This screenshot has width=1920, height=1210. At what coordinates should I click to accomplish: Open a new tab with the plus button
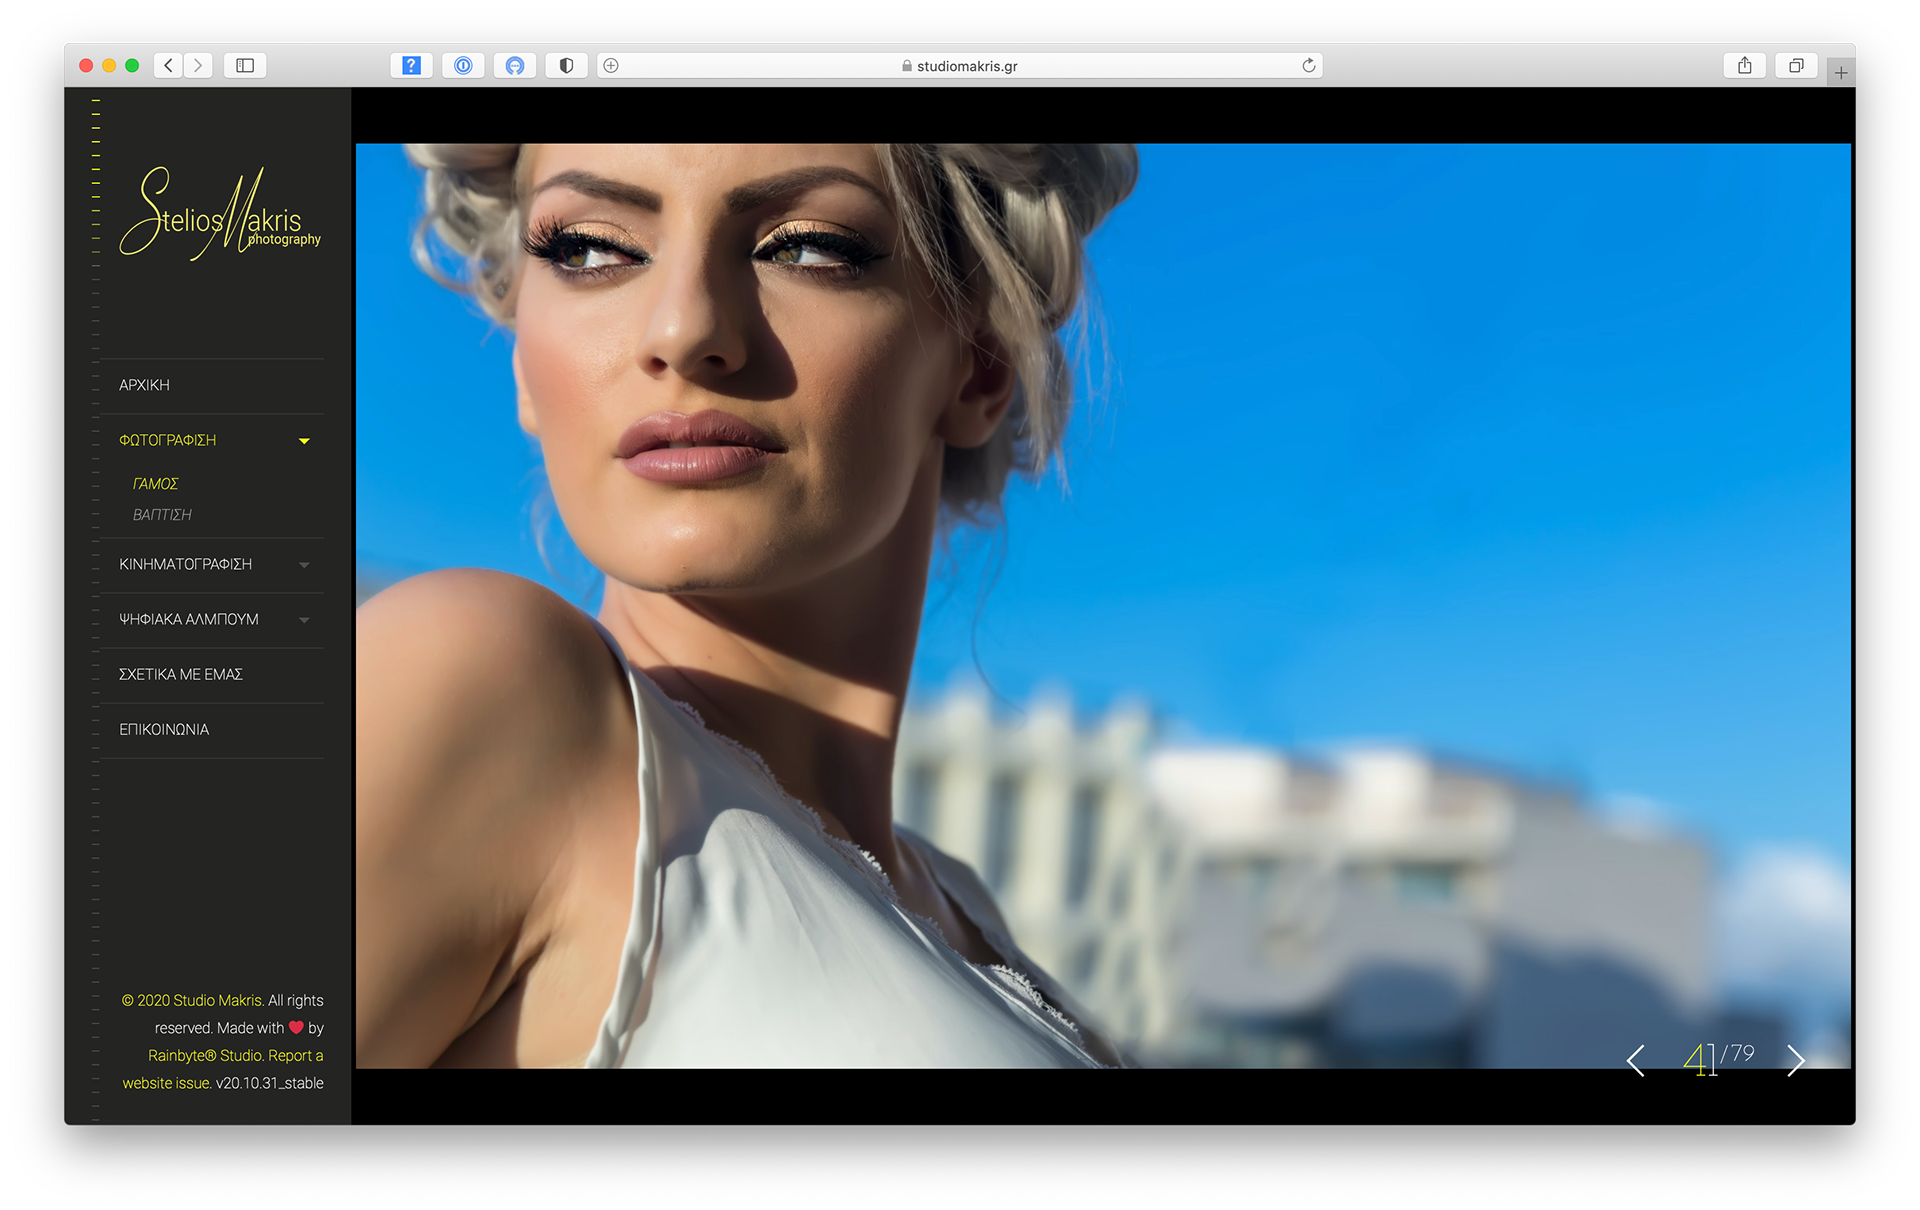[1841, 72]
